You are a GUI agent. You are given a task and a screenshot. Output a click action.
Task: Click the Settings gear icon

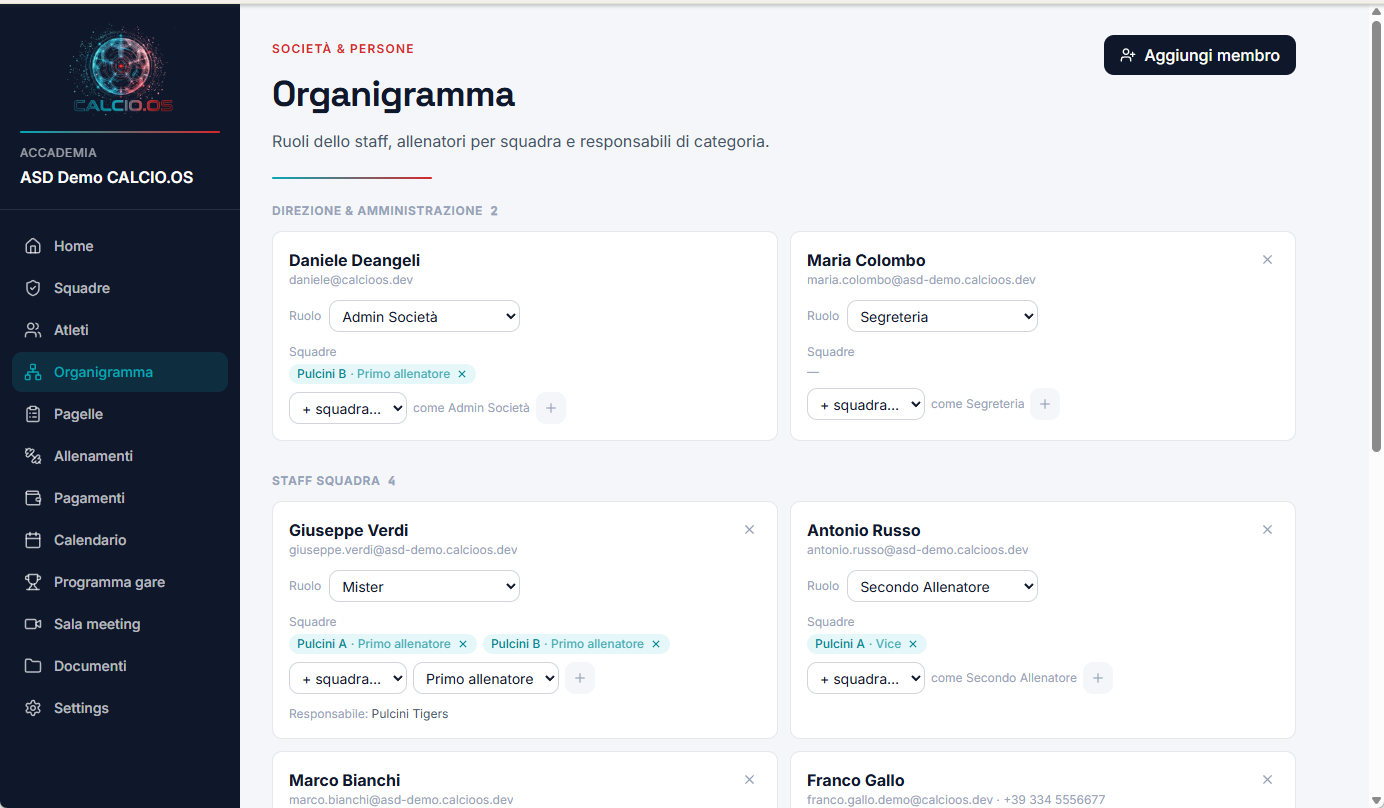point(33,708)
